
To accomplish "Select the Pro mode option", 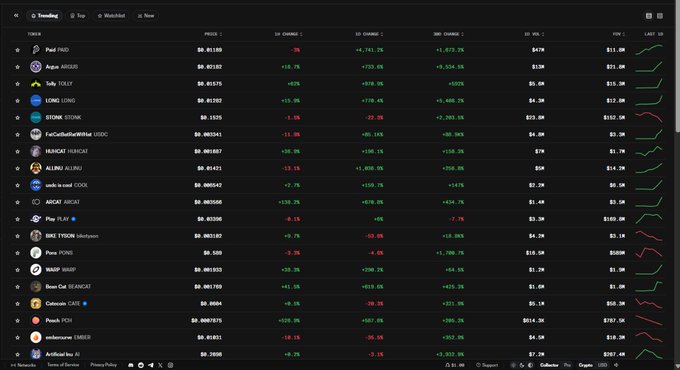I will (567, 365).
